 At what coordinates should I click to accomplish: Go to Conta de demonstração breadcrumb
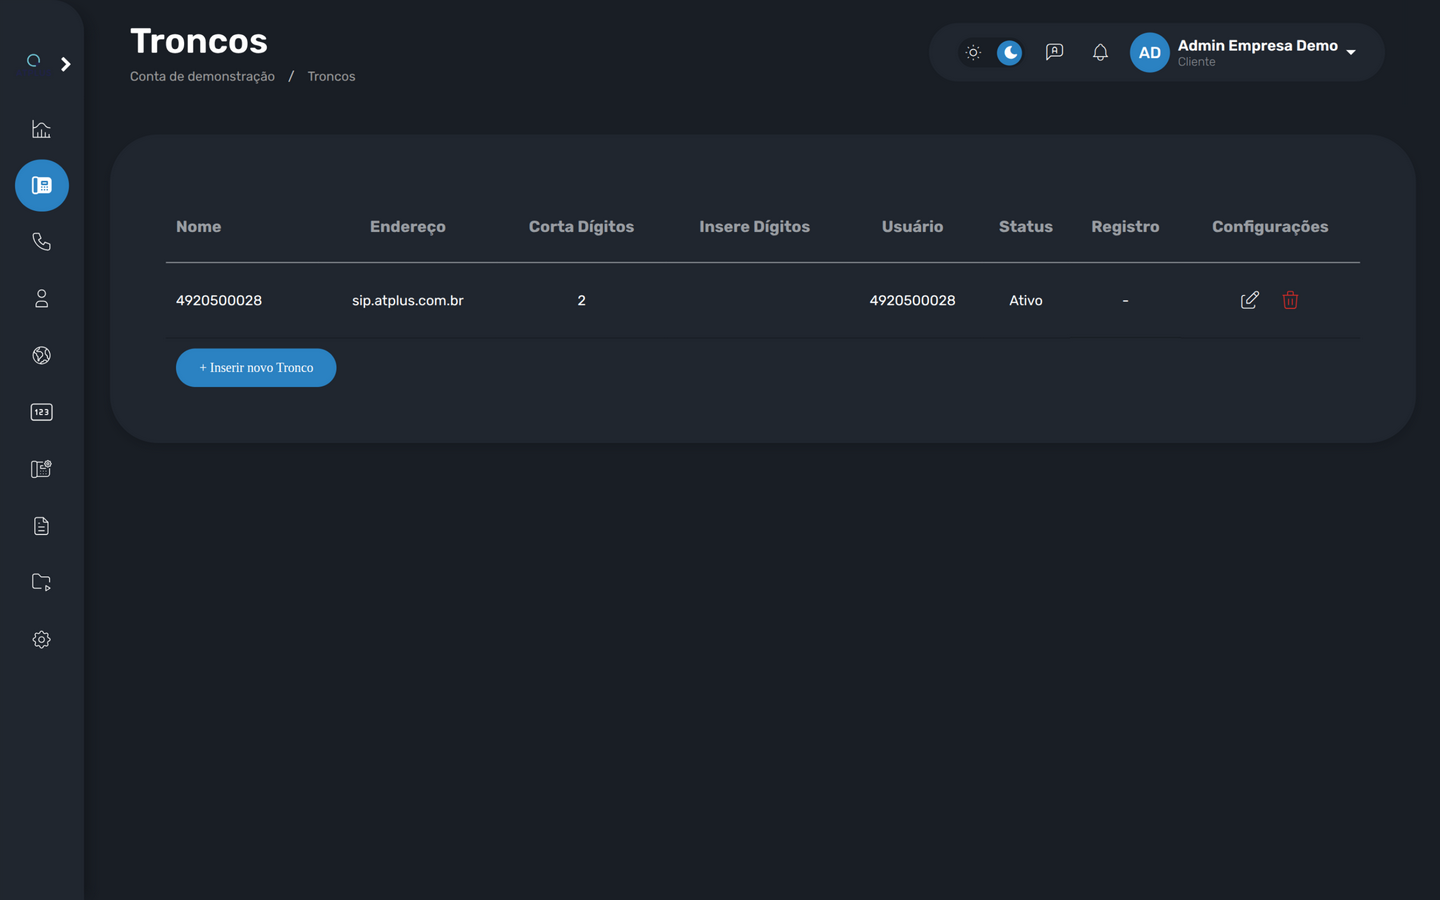click(202, 77)
